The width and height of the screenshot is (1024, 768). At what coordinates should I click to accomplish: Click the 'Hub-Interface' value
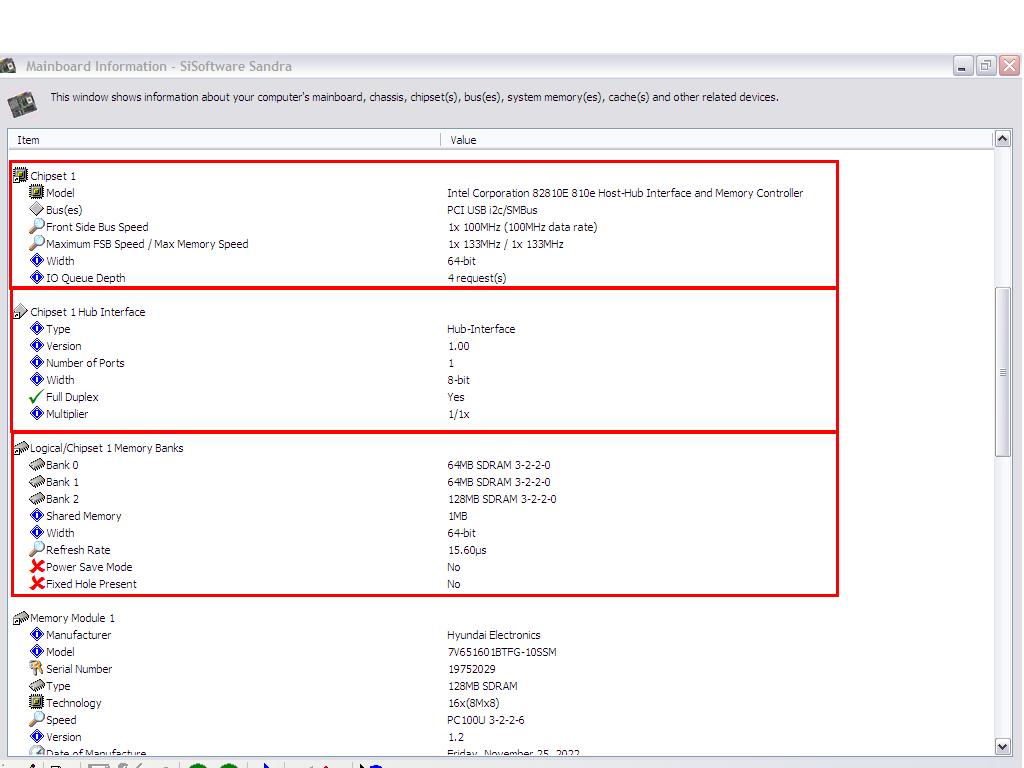(481, 328)
